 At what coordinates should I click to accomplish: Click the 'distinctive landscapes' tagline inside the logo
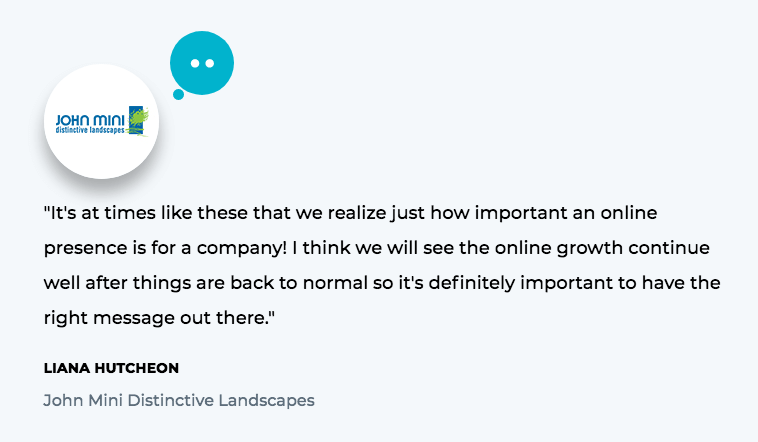click(92, 130)
